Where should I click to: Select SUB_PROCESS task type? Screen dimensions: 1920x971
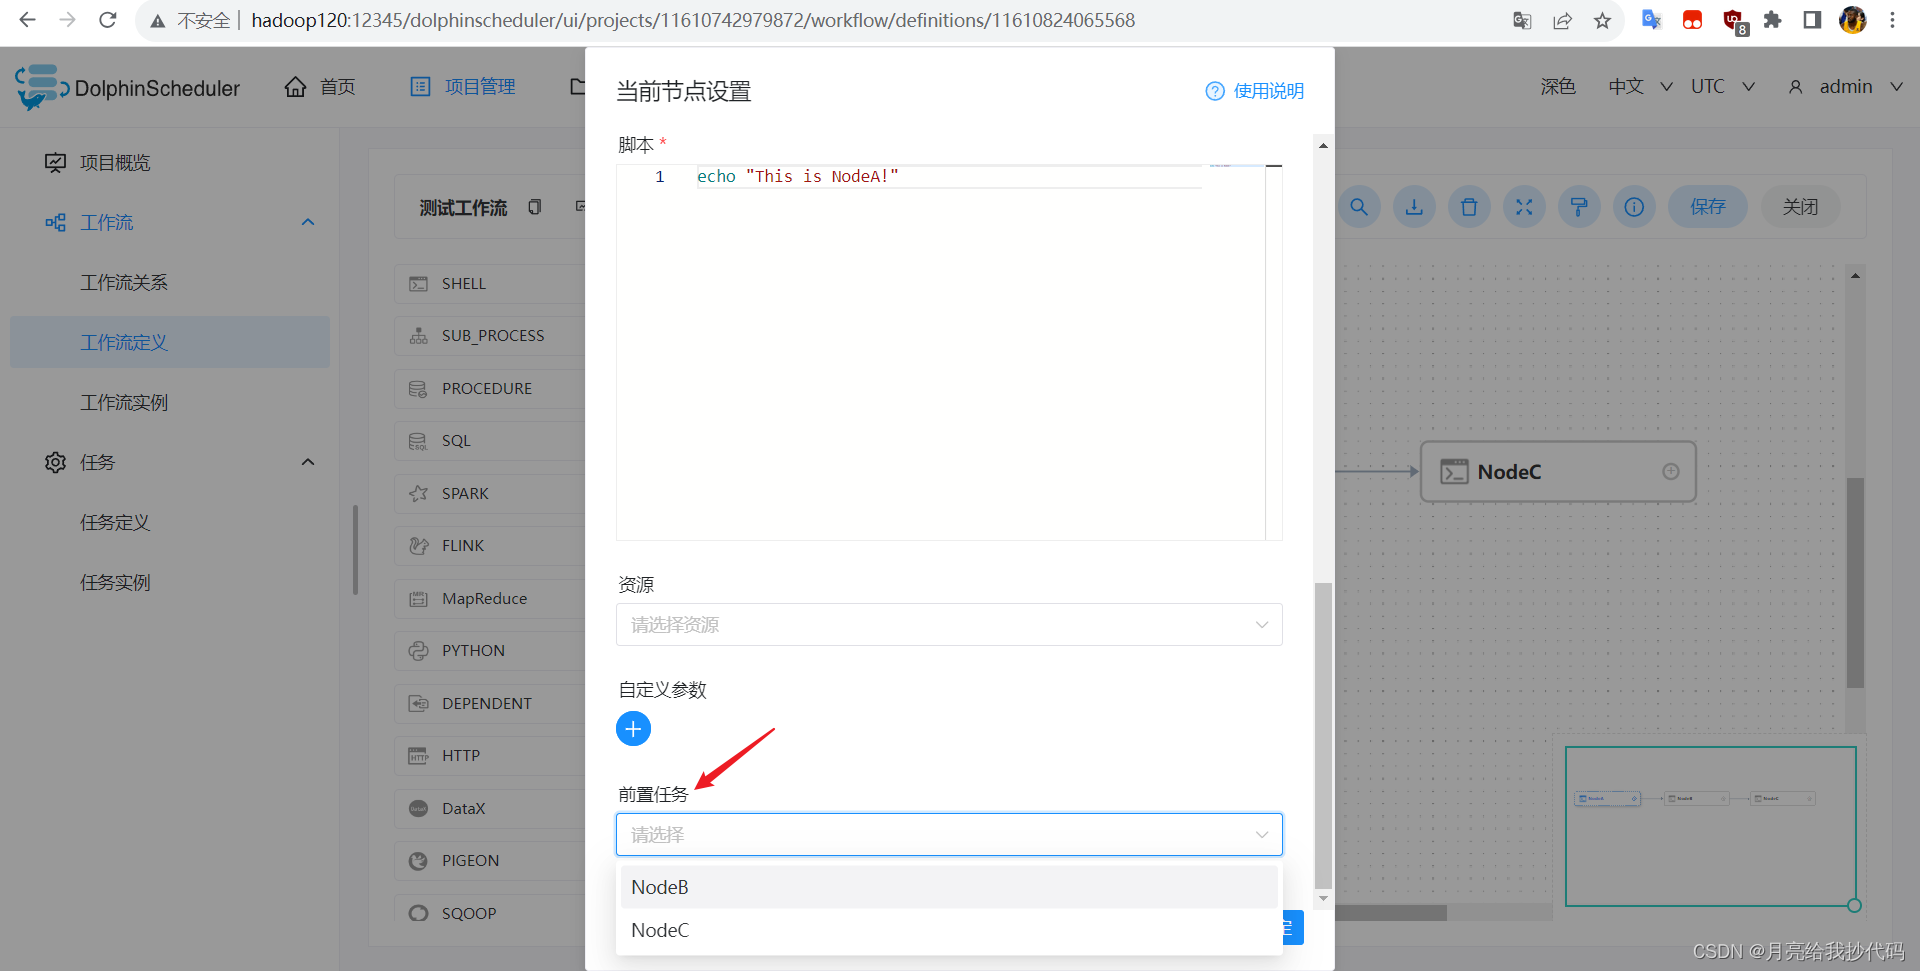(x=490, y=336)
